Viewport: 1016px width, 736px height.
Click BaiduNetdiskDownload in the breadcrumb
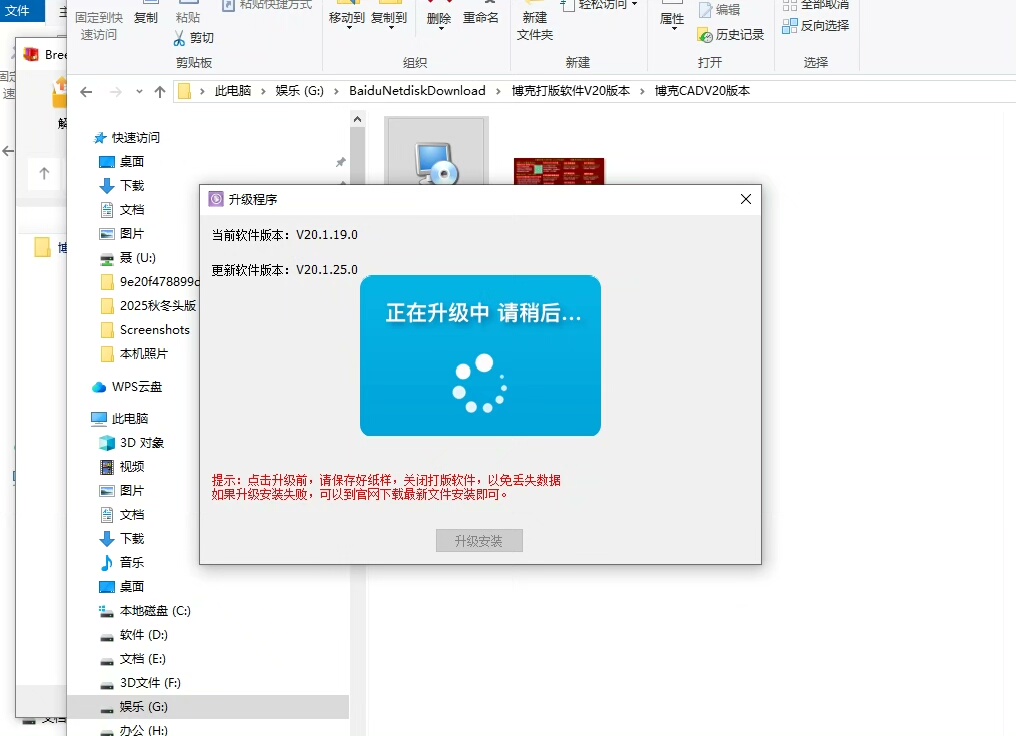(x=417, y=91)
